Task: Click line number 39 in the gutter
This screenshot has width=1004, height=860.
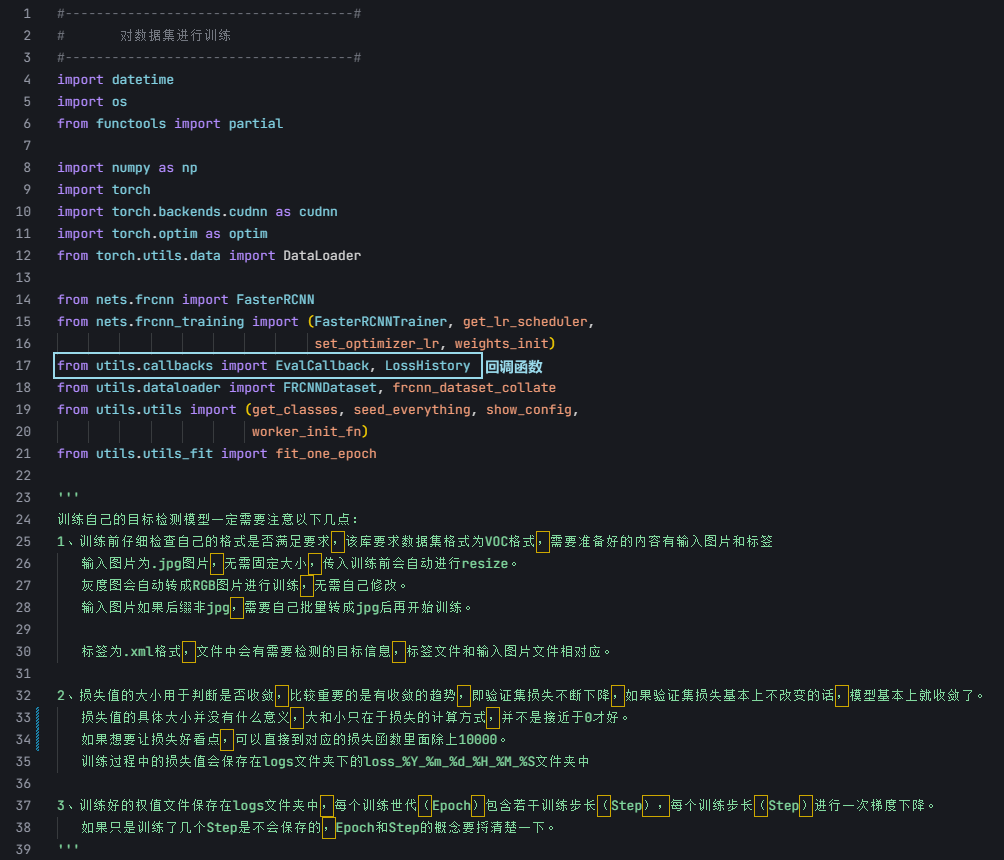Action: point(24,849)
